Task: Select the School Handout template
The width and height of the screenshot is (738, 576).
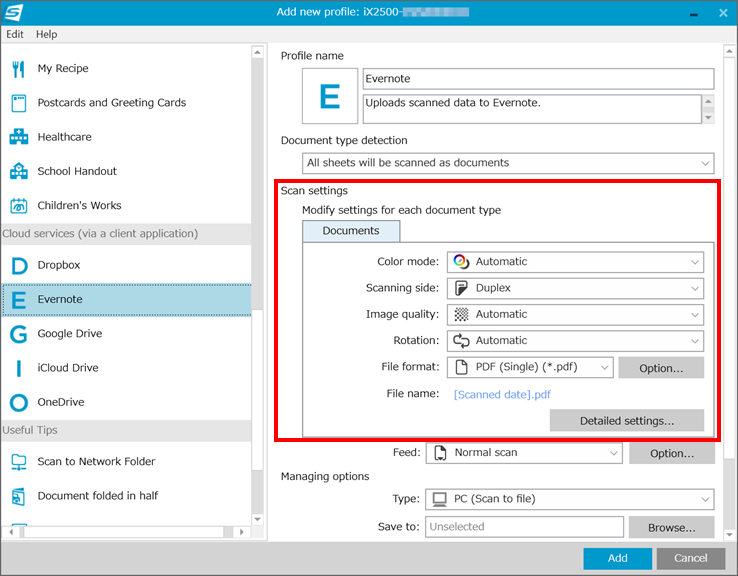Action: (x=126, y=171)
